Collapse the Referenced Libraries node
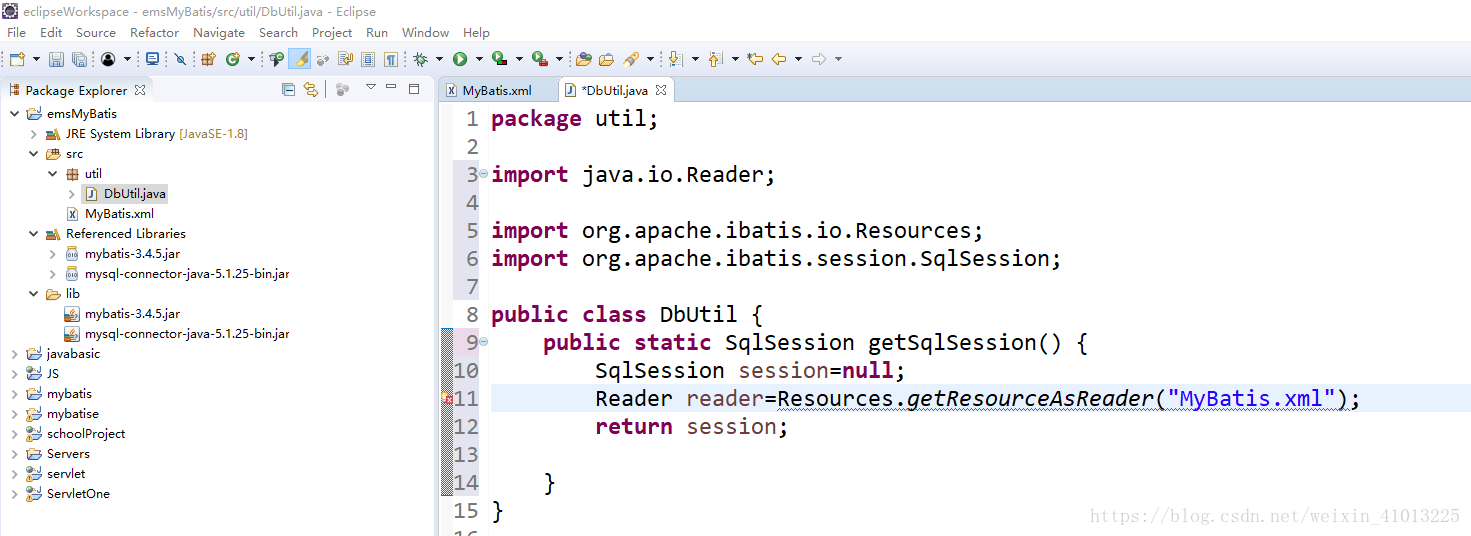1471x536 pixels. [34, 234]
